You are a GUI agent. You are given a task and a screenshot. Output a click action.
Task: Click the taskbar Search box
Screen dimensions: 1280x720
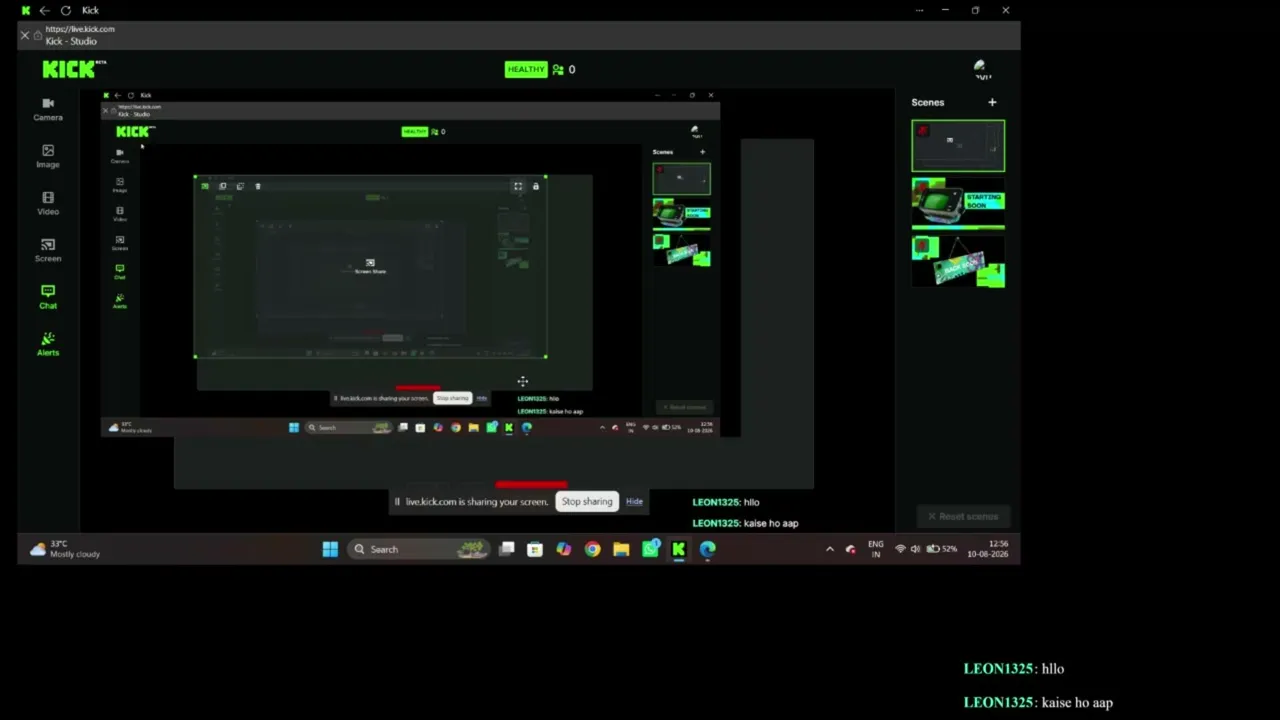point(418,549)
